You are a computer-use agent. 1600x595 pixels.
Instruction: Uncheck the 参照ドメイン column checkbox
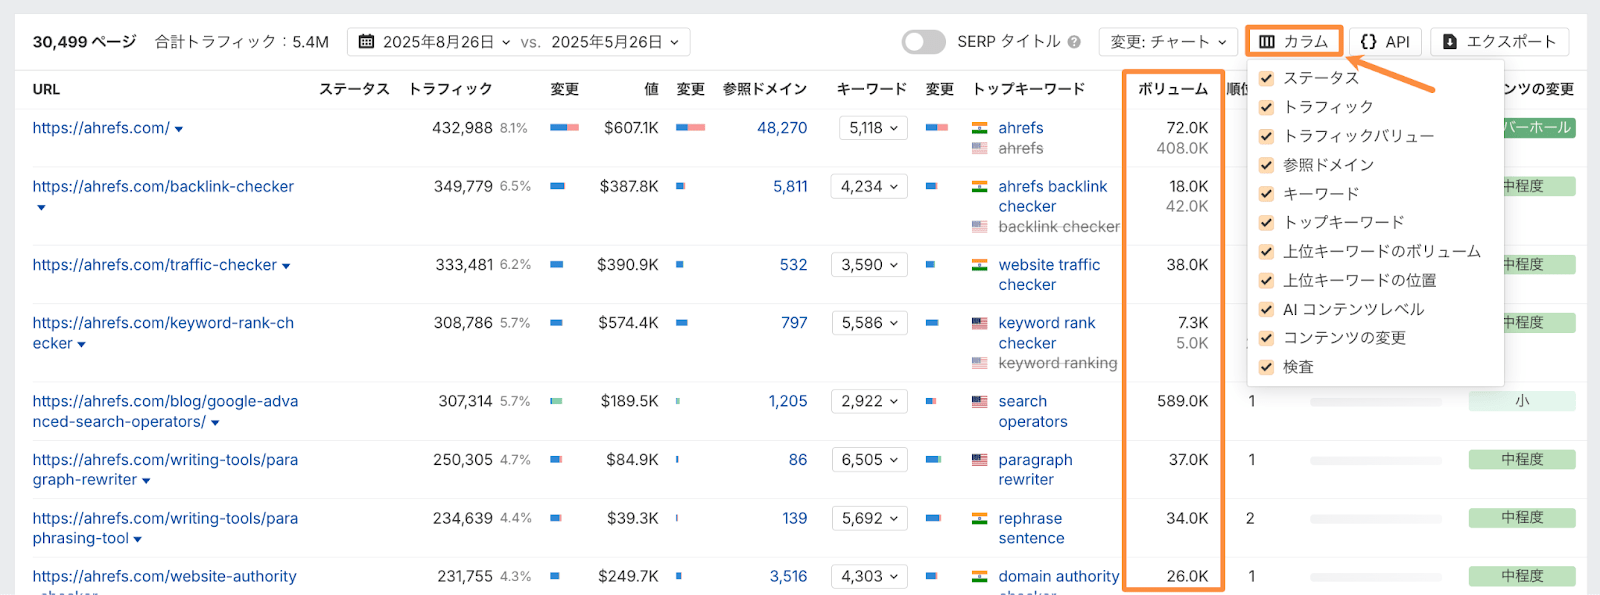pyautogui.click(x=1266, y=165)
